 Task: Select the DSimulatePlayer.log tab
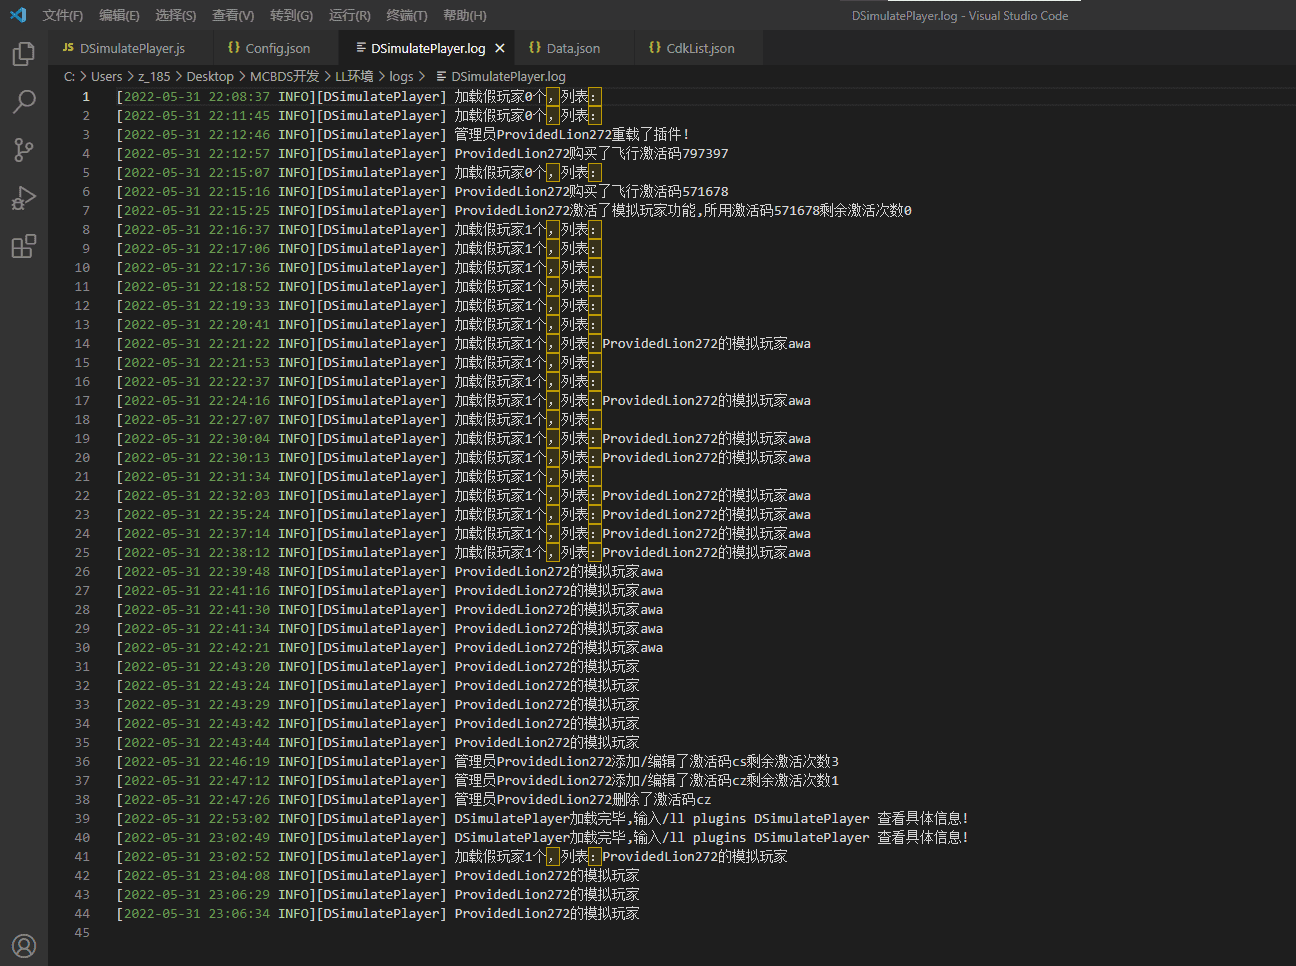tap(428, 48)
